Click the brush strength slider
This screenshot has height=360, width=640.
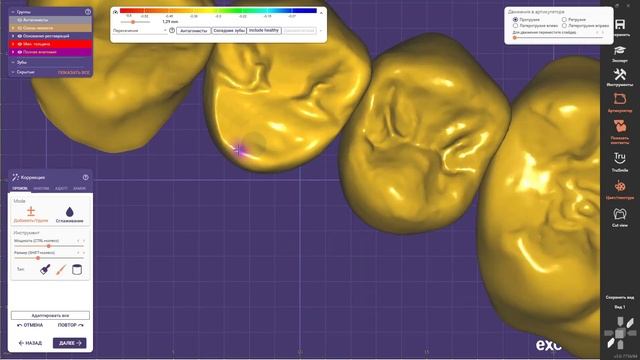[49, 246]
